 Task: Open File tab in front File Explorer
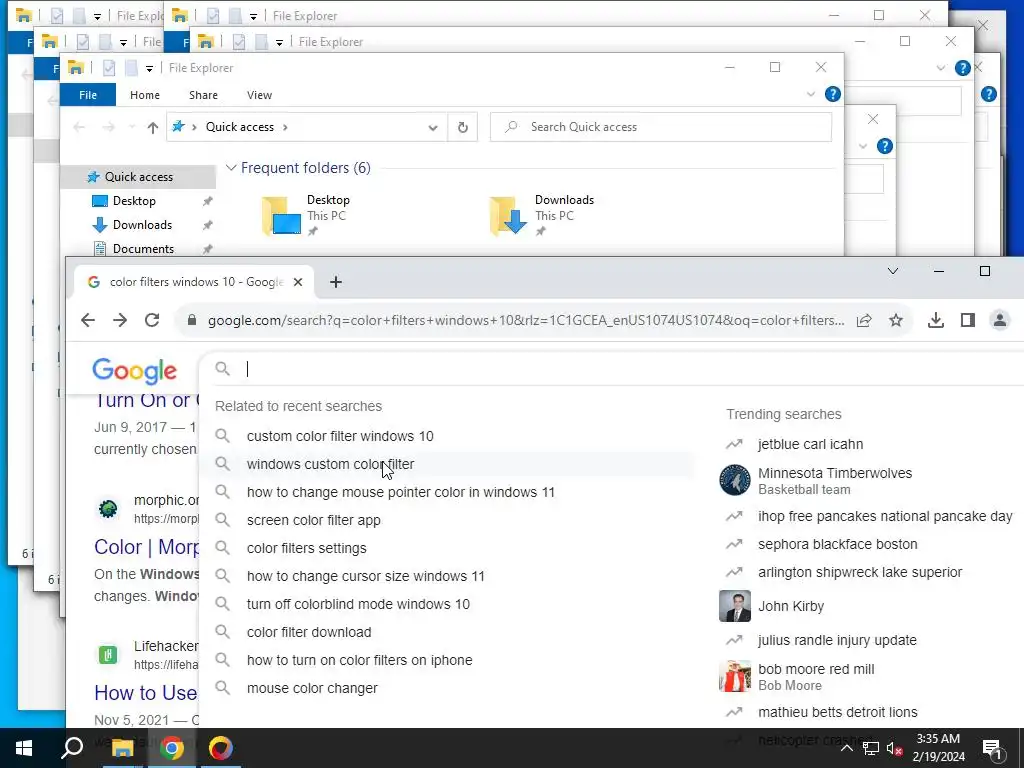88,95
